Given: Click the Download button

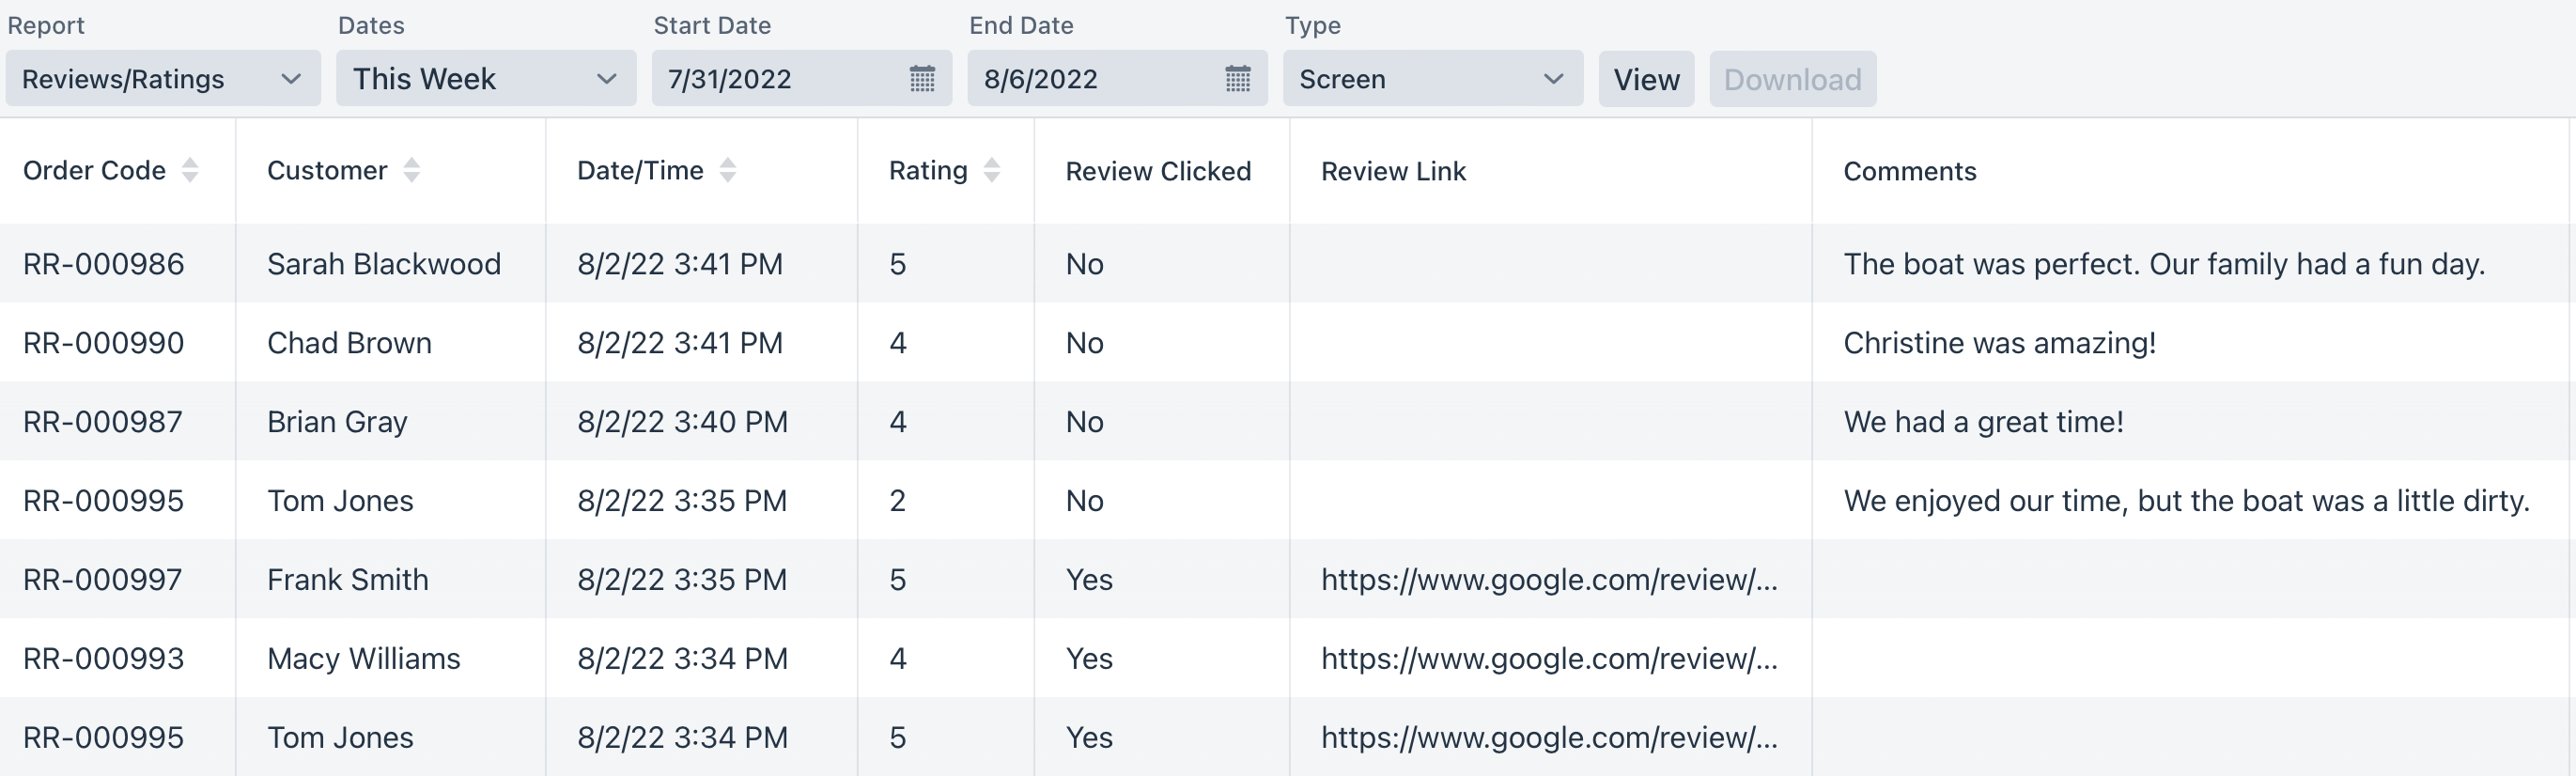Looking at the screenshot, I should coord(1792,79).
